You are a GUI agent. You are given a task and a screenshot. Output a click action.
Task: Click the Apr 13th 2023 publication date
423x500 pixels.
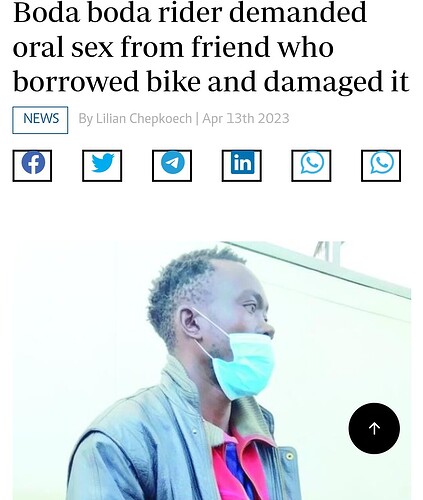(x=246, y=119)
